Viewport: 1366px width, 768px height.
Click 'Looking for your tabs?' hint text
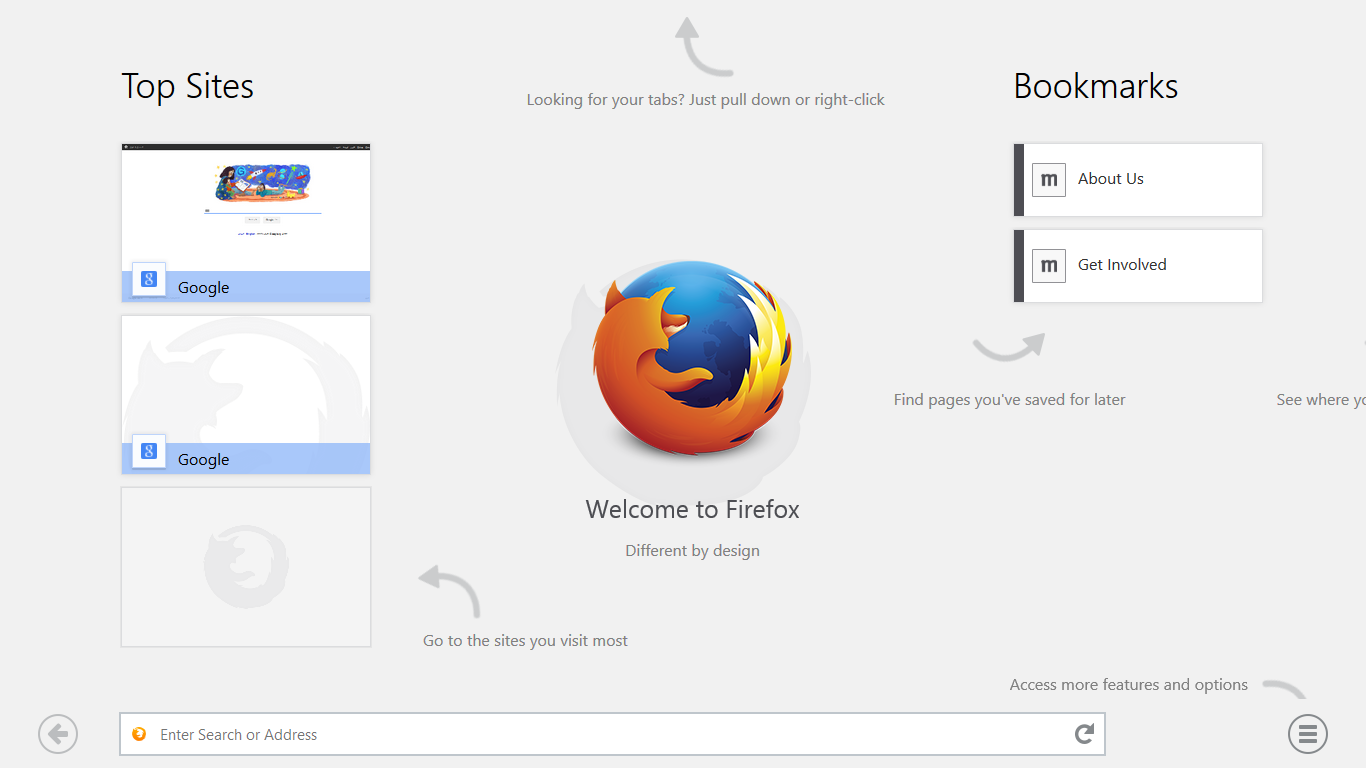(706, 100)
